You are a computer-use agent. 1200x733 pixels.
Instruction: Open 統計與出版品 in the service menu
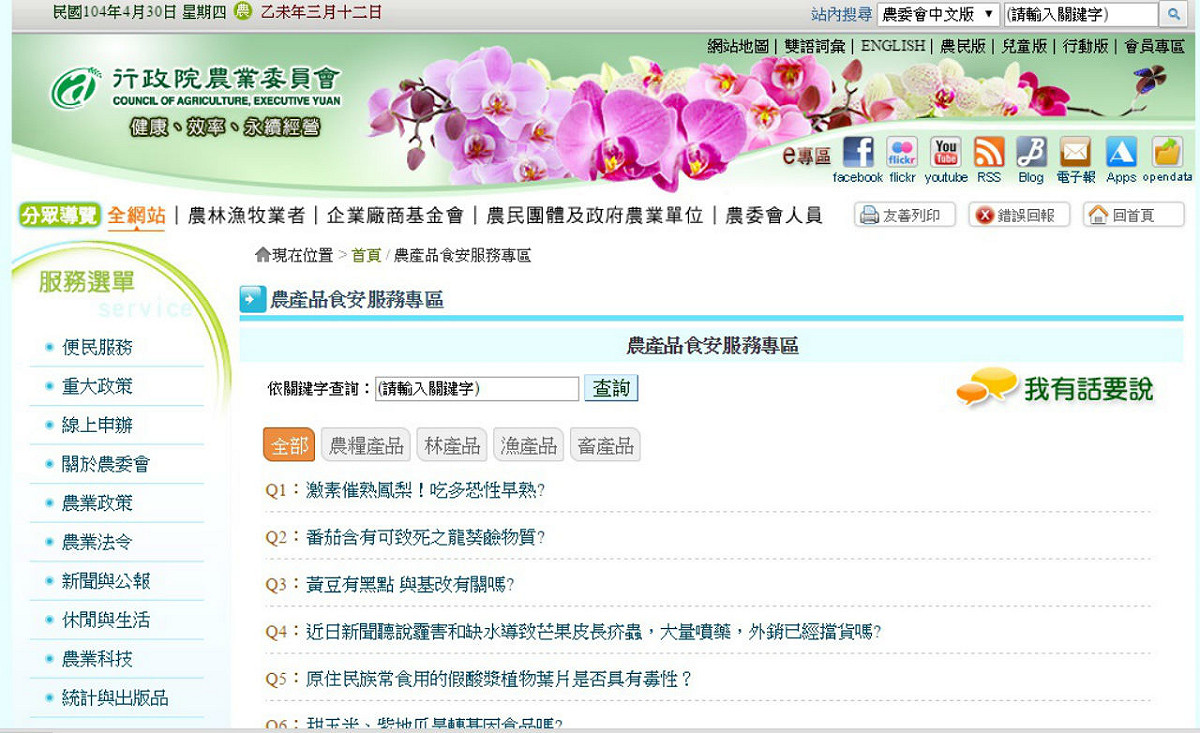[x=115, y=698]
